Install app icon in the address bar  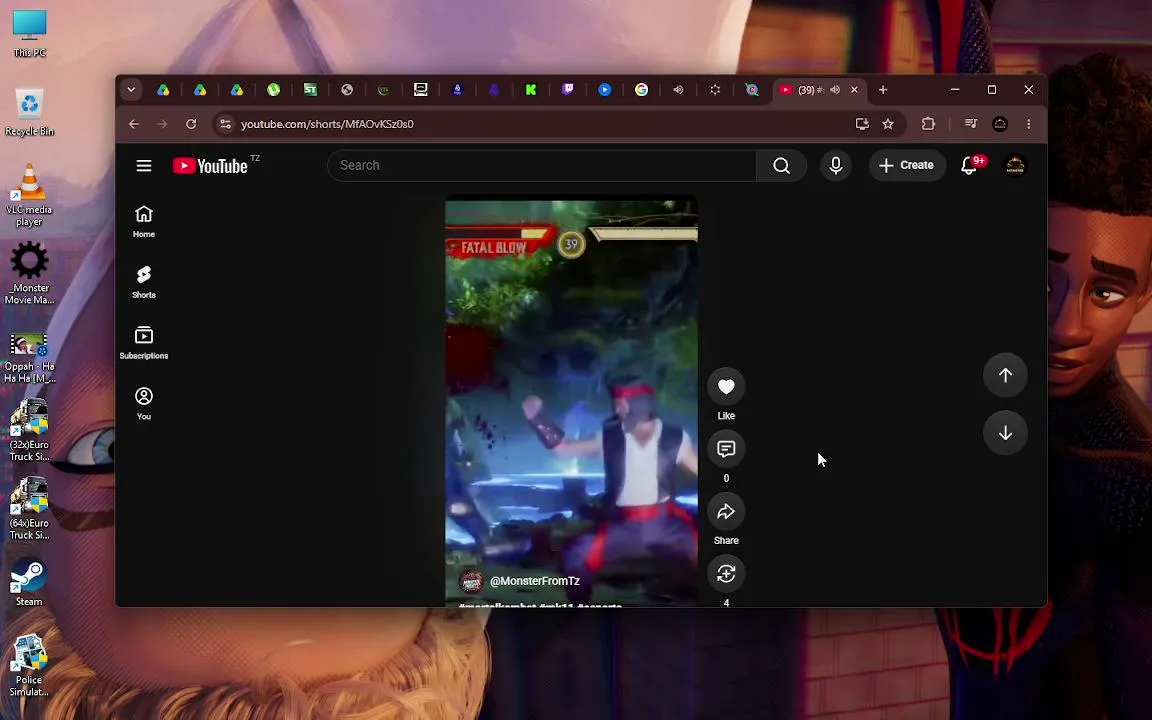863,124
